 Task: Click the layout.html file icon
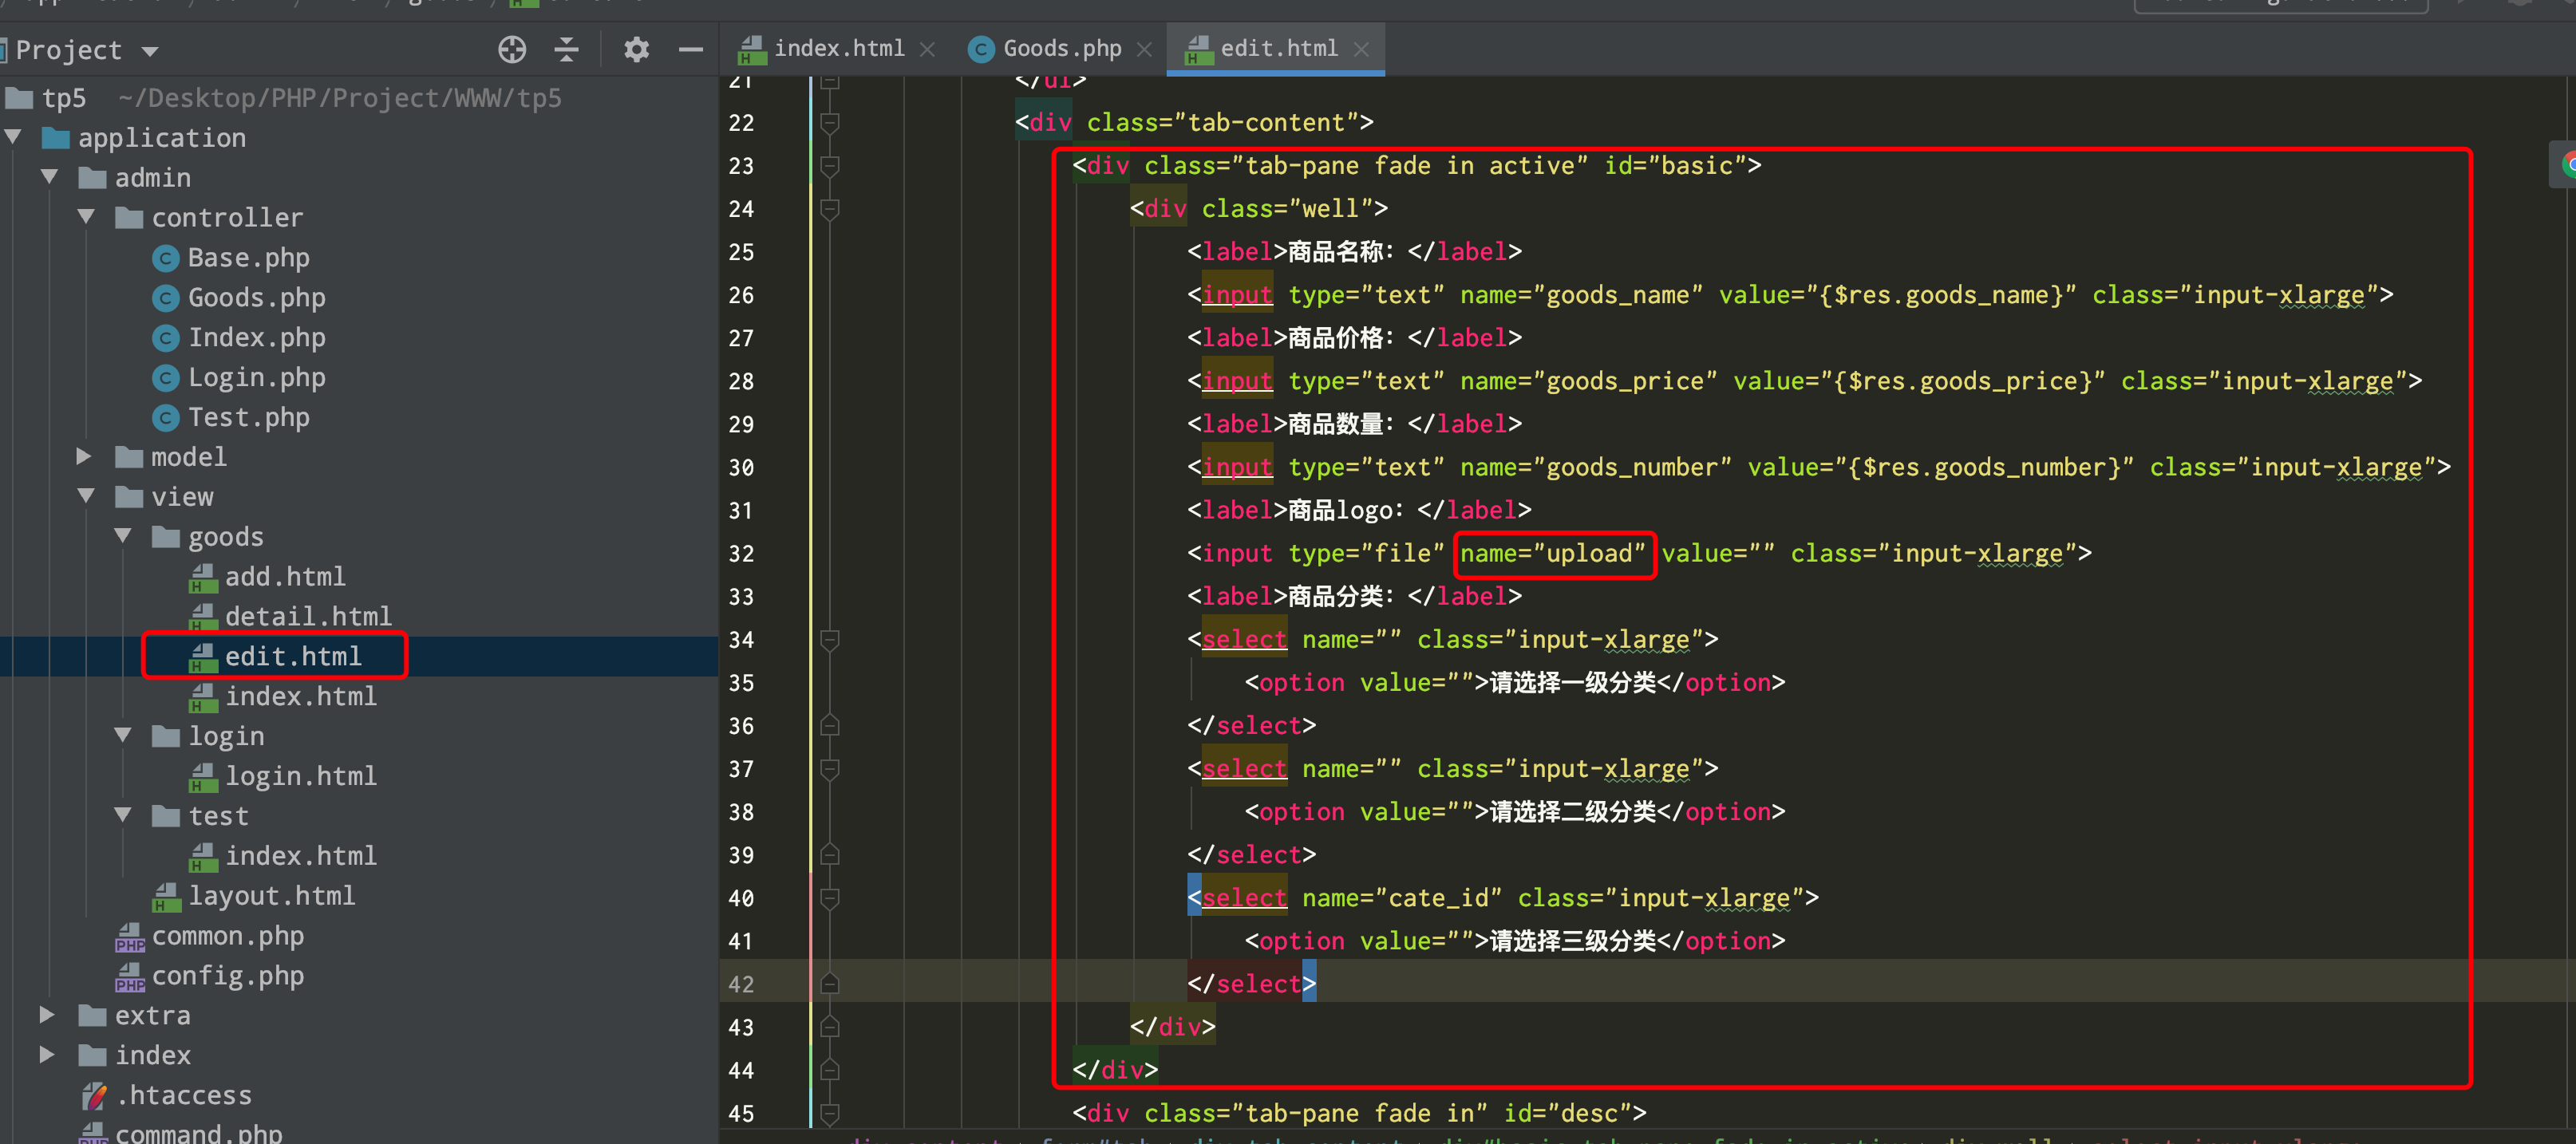[166, 897]
